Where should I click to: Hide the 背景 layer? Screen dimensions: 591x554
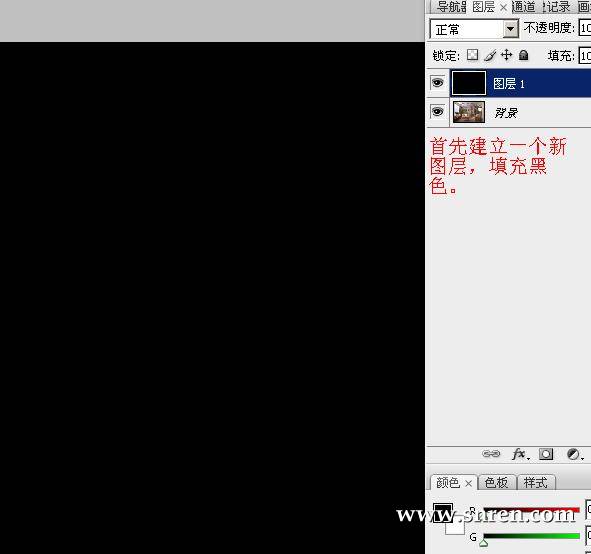pos(437,112)
